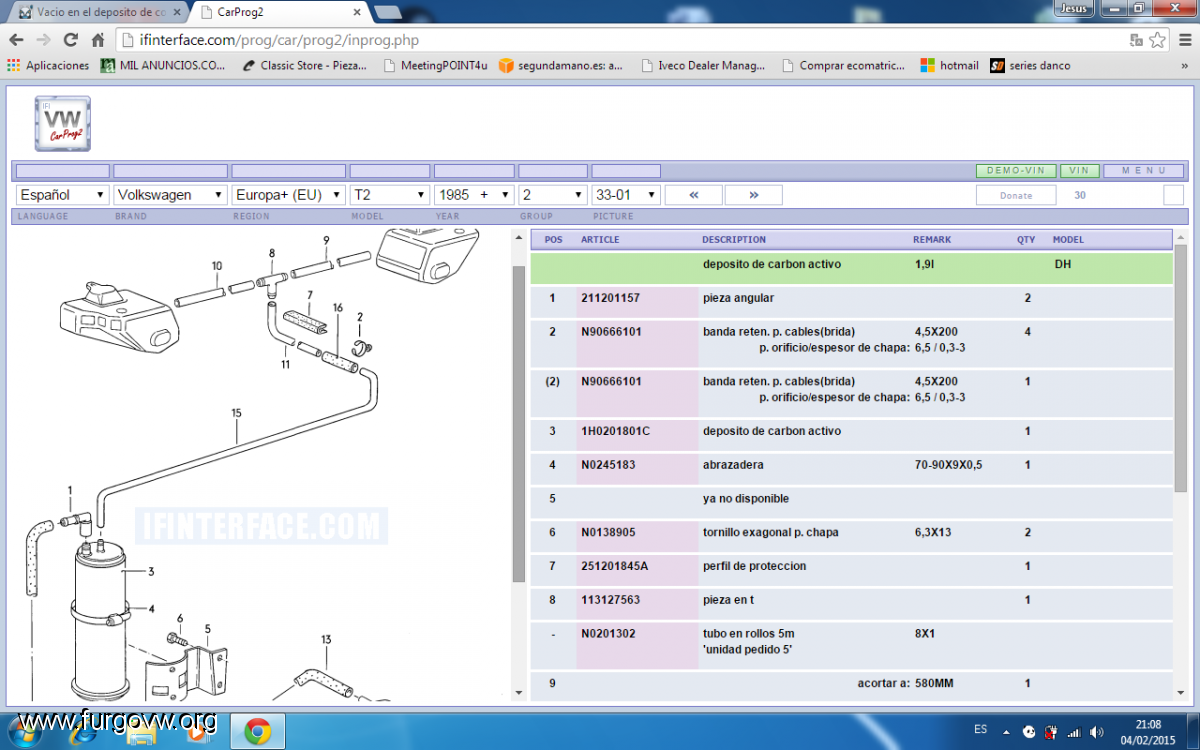The image size is (1200, 750).
Task: Click Chrome icon in Windows taskbar
Action: click(257, 732)
